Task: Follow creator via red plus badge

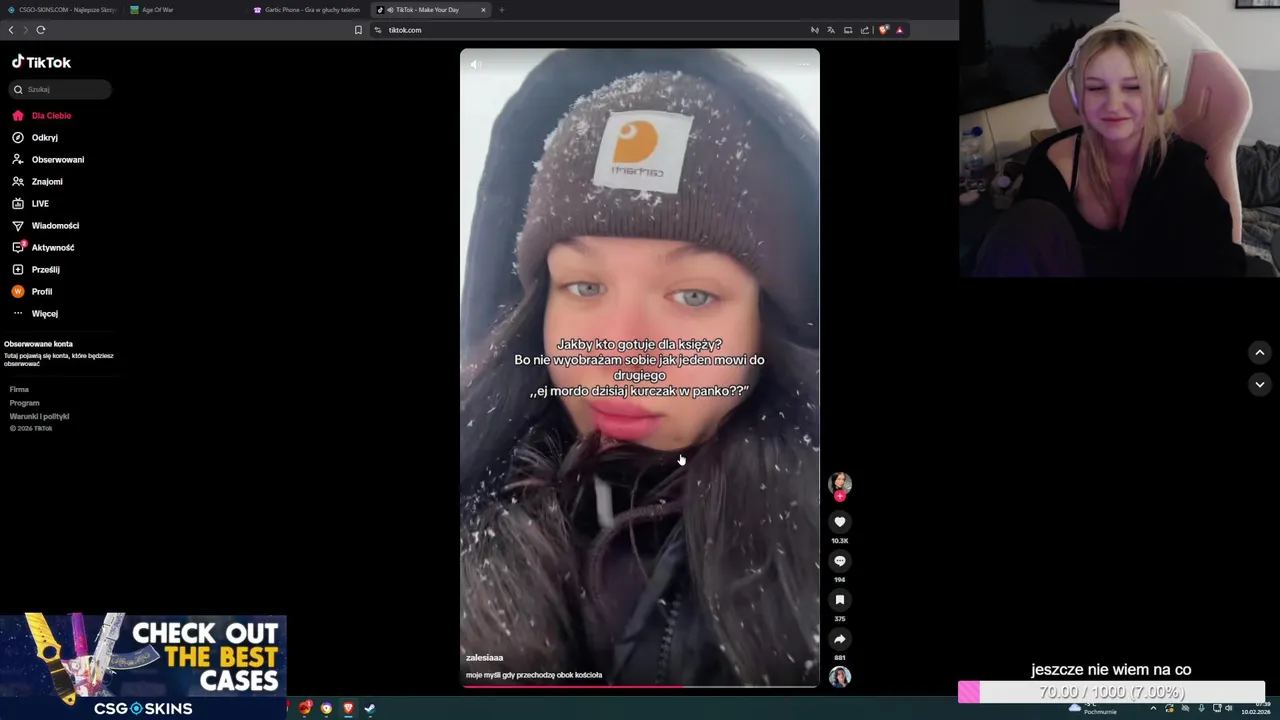Action: 840,496
